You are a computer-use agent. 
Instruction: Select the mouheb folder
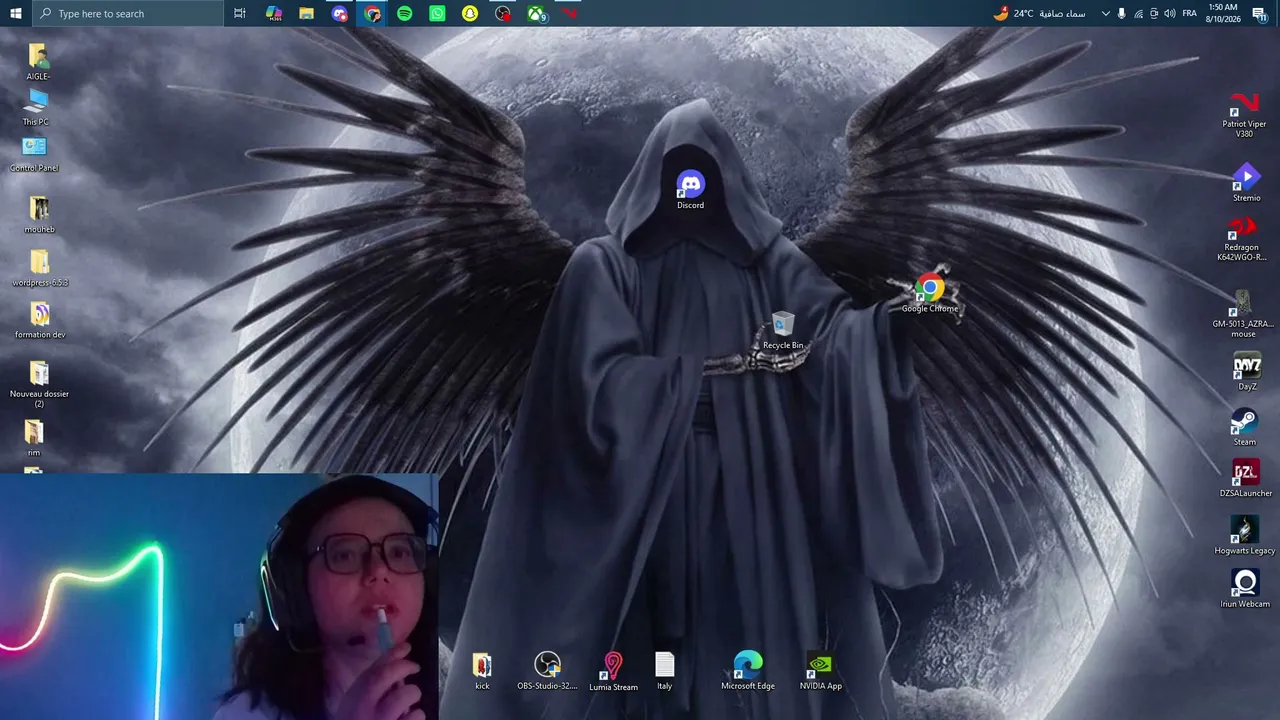pos(39,214)
